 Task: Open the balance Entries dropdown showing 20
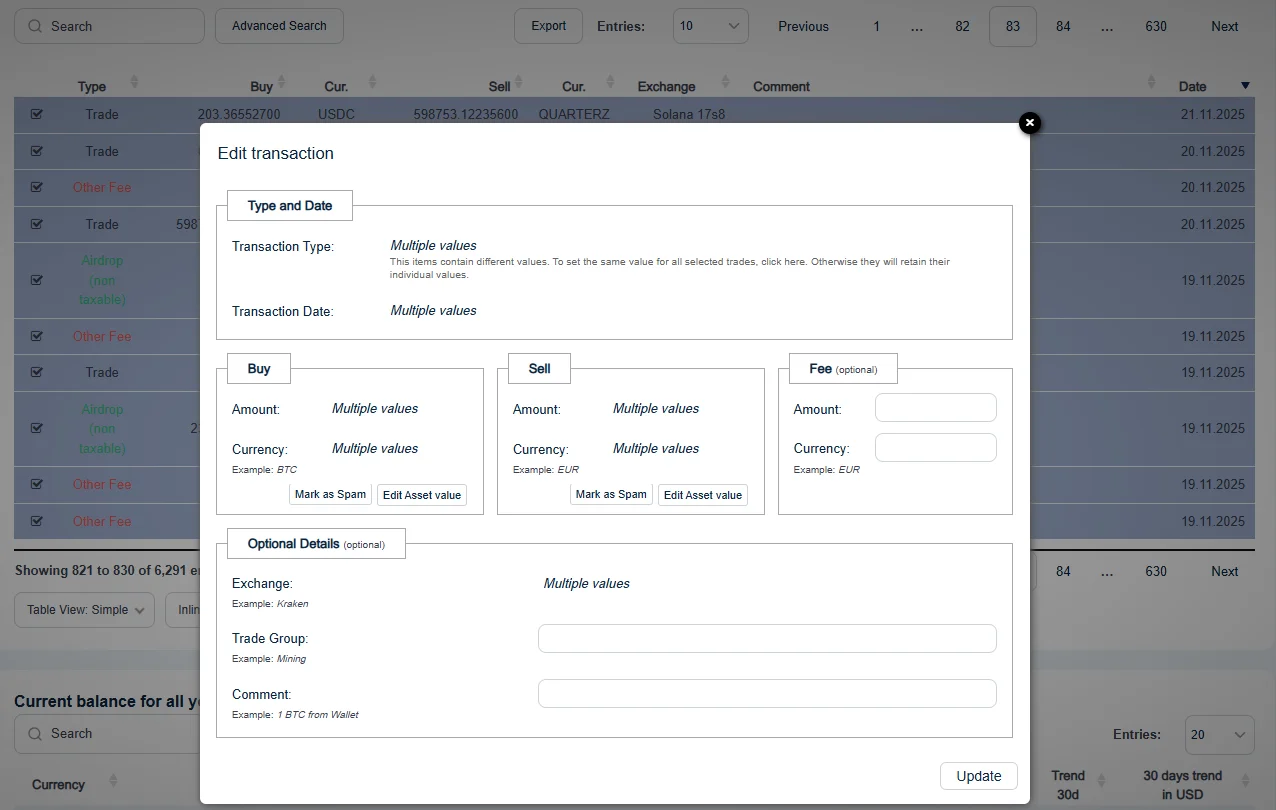[x=1218, y=735]
